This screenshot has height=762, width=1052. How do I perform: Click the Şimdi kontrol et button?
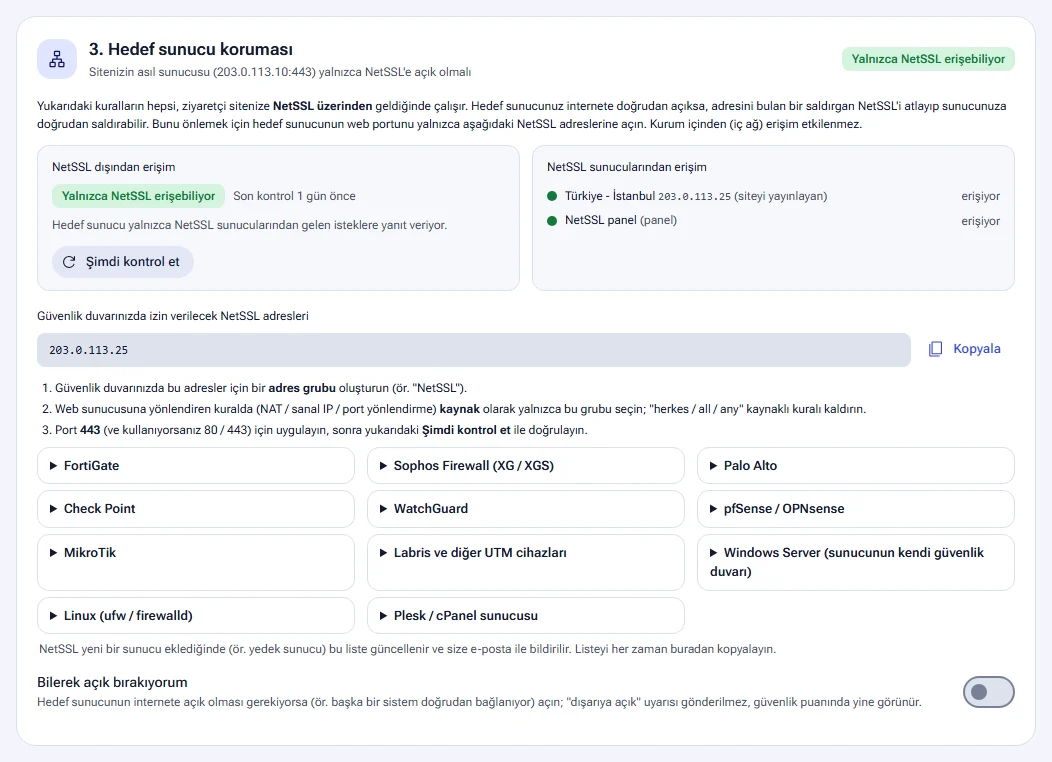point(123,262)
